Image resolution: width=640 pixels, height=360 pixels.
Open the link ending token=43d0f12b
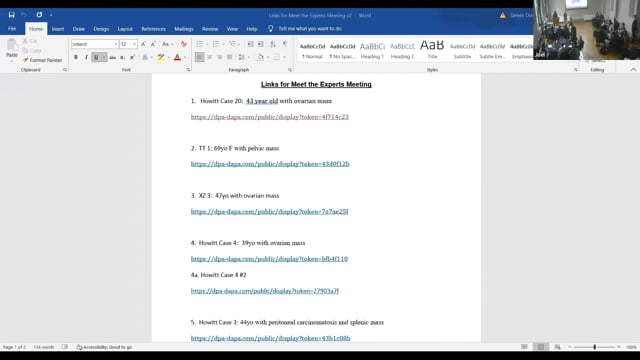click(270, 164)
